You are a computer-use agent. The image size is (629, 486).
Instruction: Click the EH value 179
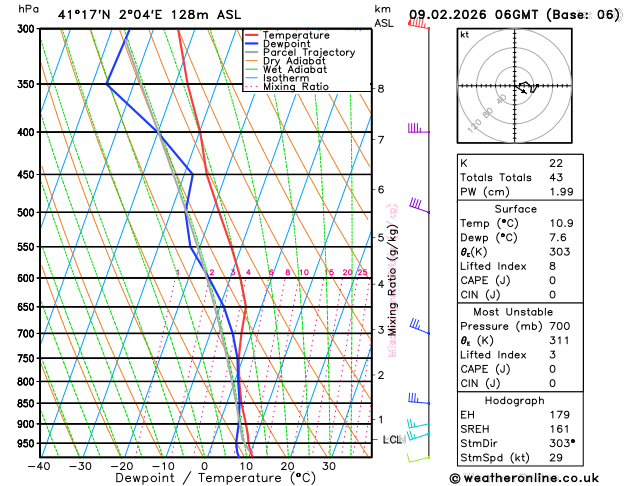tap(560, 415)
